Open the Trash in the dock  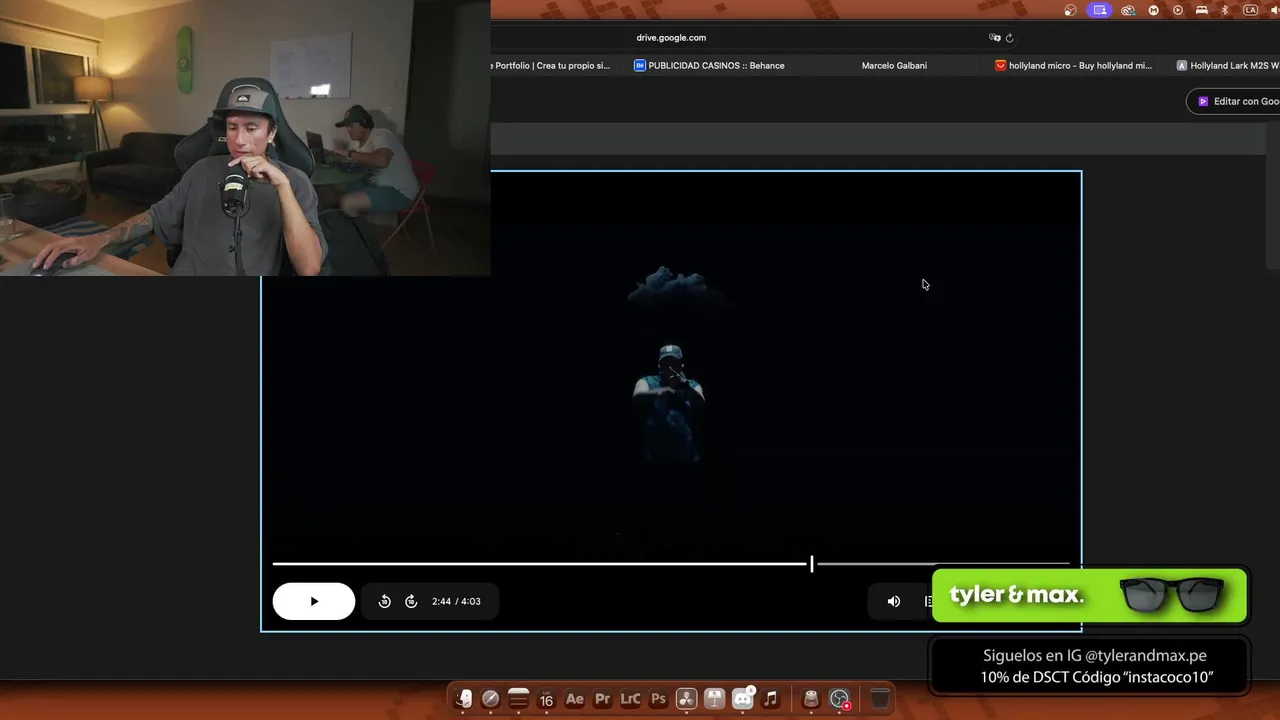(x=880, y=699)
